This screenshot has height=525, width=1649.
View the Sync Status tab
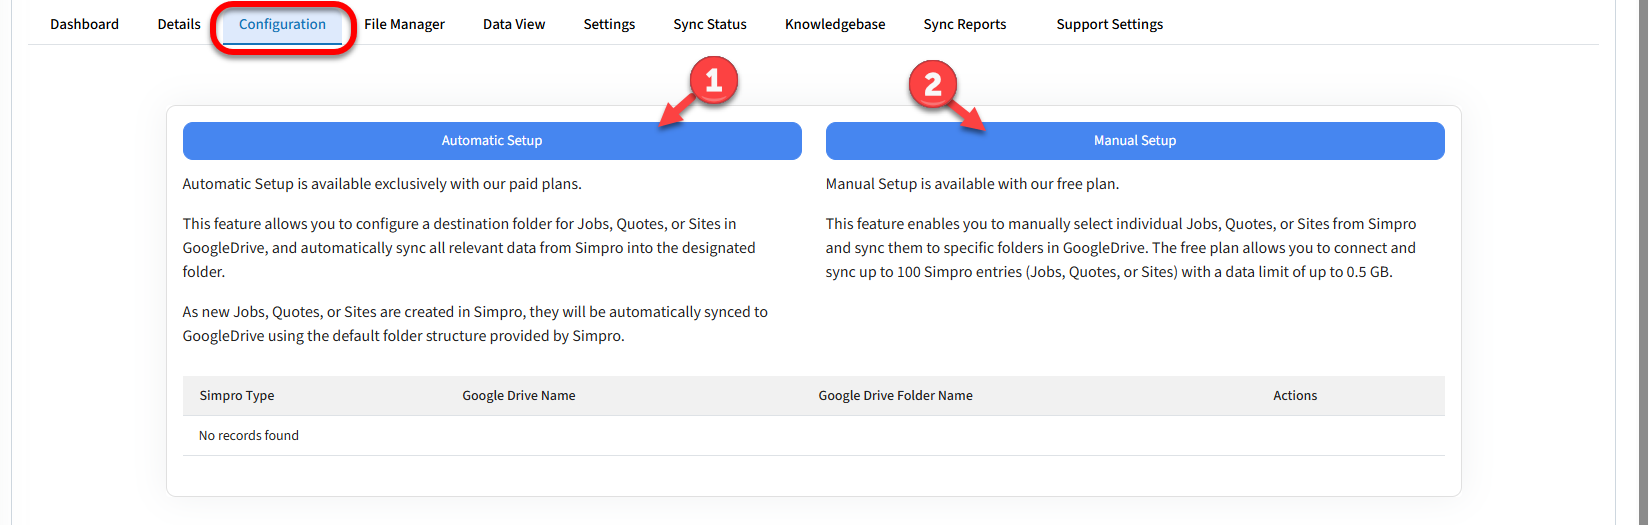click(x=710, y=24)
